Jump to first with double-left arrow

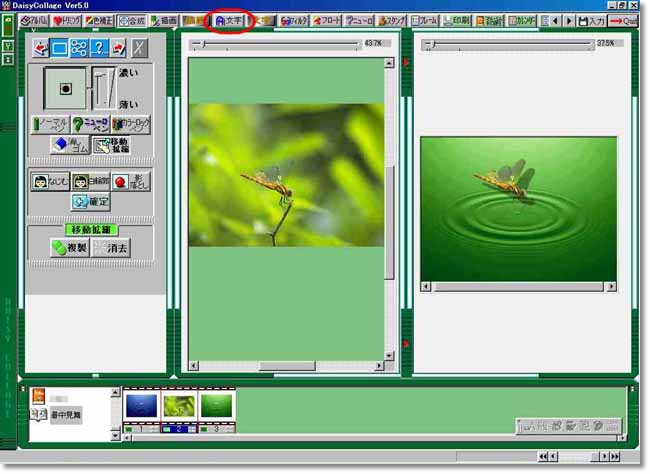pos(543,457)
